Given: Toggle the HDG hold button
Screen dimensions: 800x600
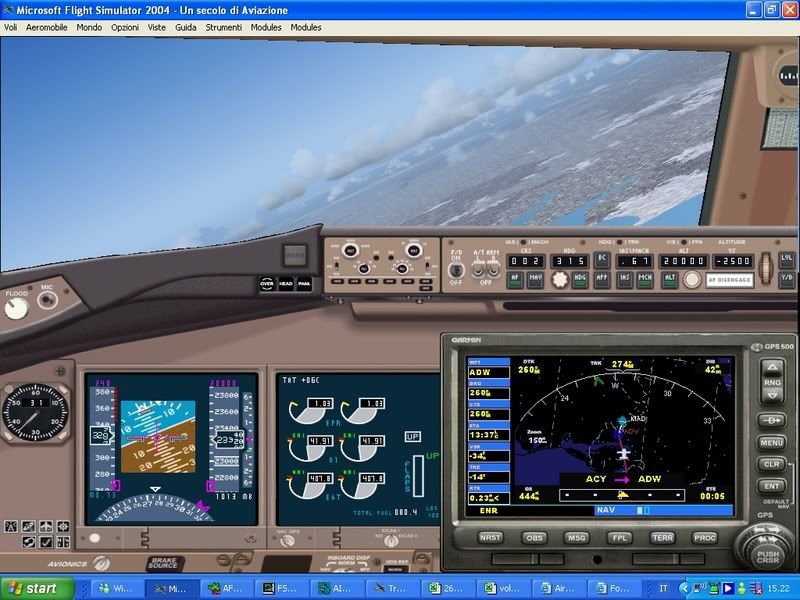Looking at the screenshot, I should pyautogui.click(x=580, y=279).
